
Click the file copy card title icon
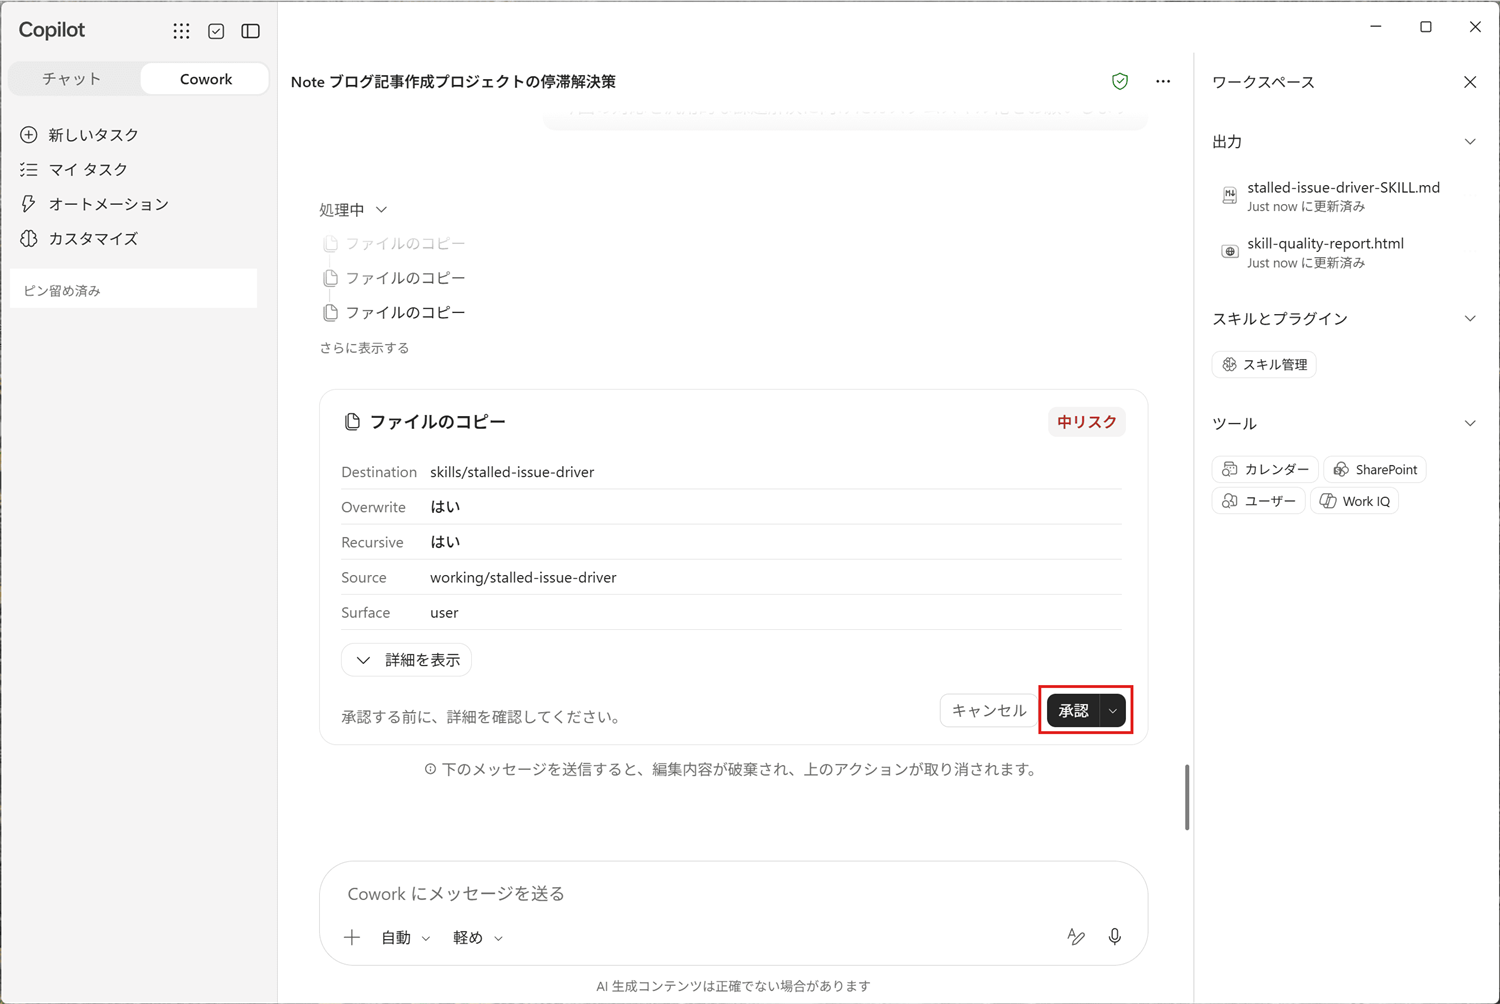coord(352,422)
